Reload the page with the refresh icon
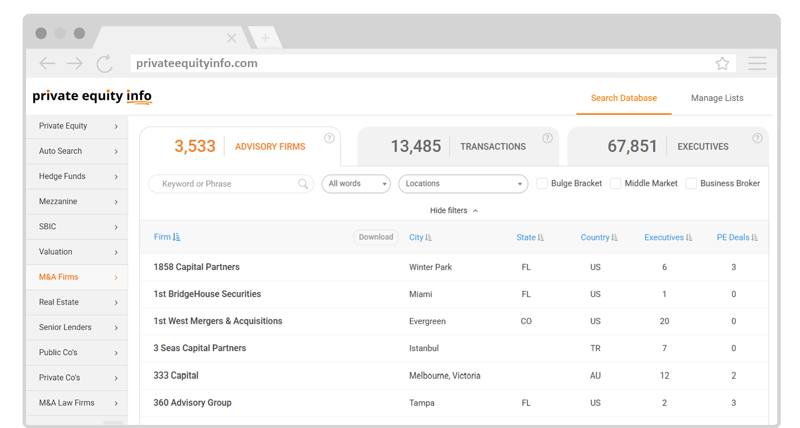 105,63
